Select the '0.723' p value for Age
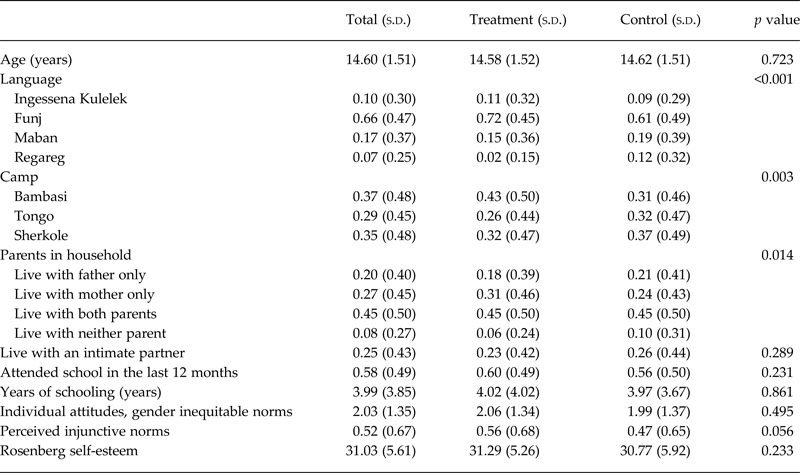 click(x=776, y=60)
